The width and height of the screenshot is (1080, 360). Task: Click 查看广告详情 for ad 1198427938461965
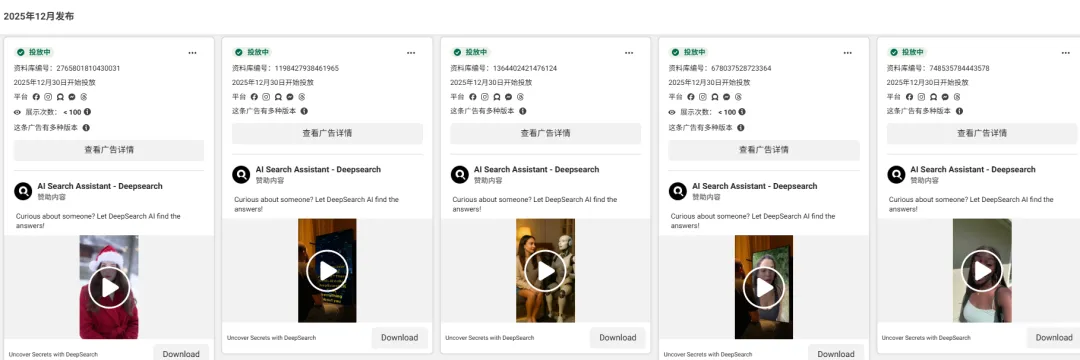(x=327, y=134)
